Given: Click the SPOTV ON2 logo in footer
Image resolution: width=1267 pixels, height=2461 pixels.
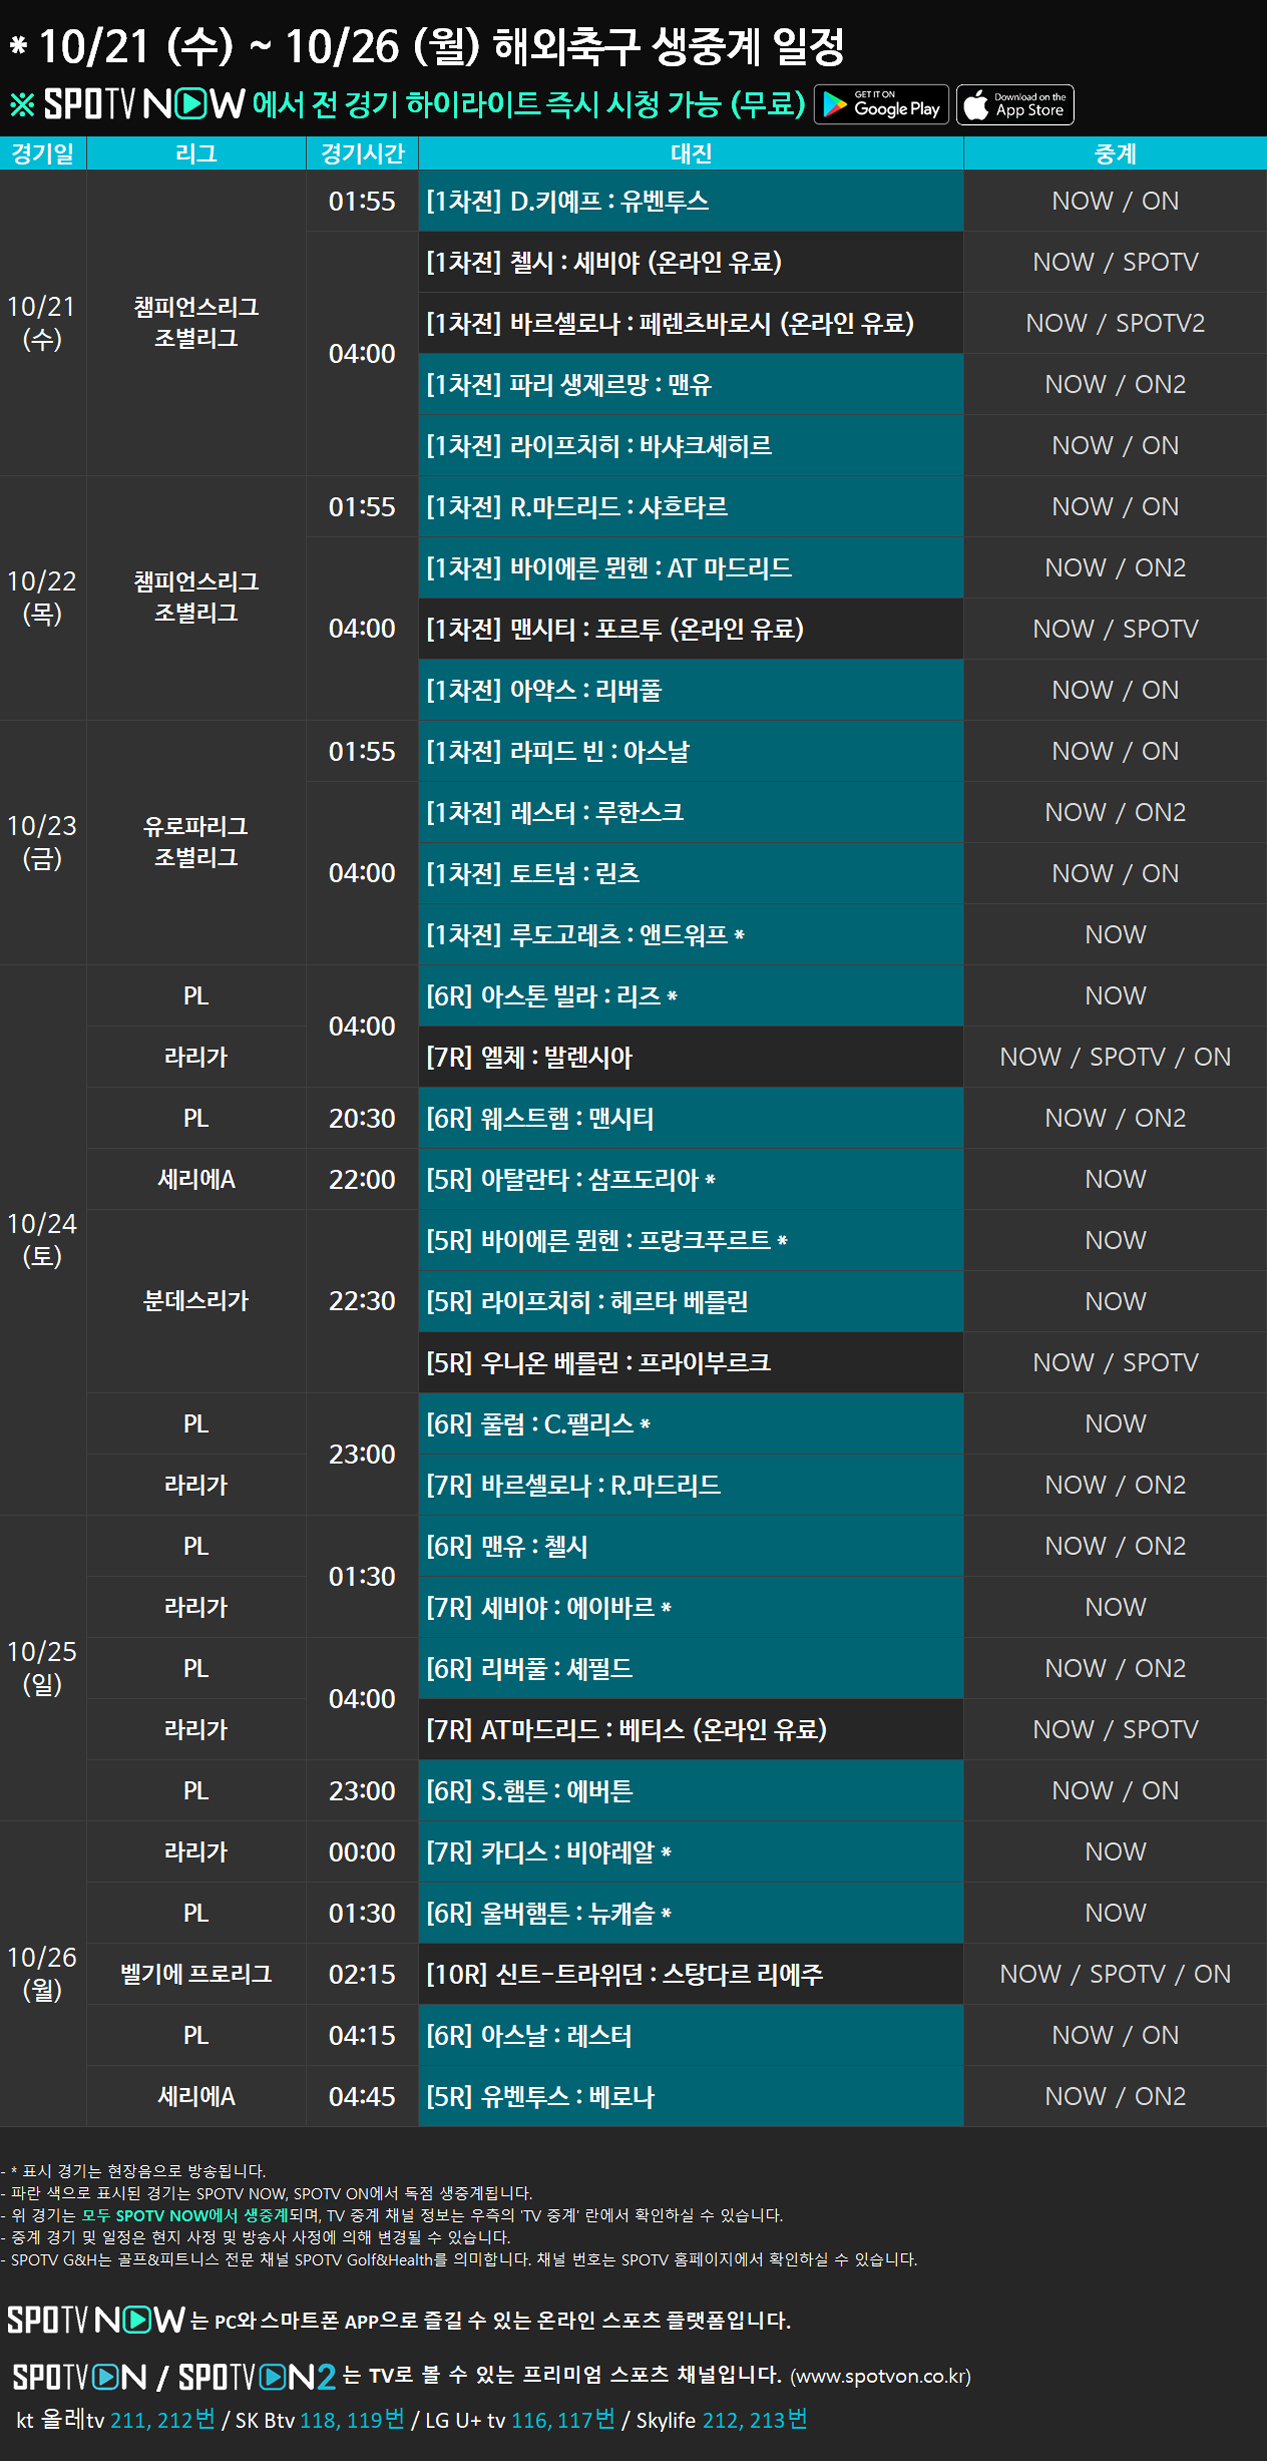Looking at the screenshot, I should pos(257,2376).
